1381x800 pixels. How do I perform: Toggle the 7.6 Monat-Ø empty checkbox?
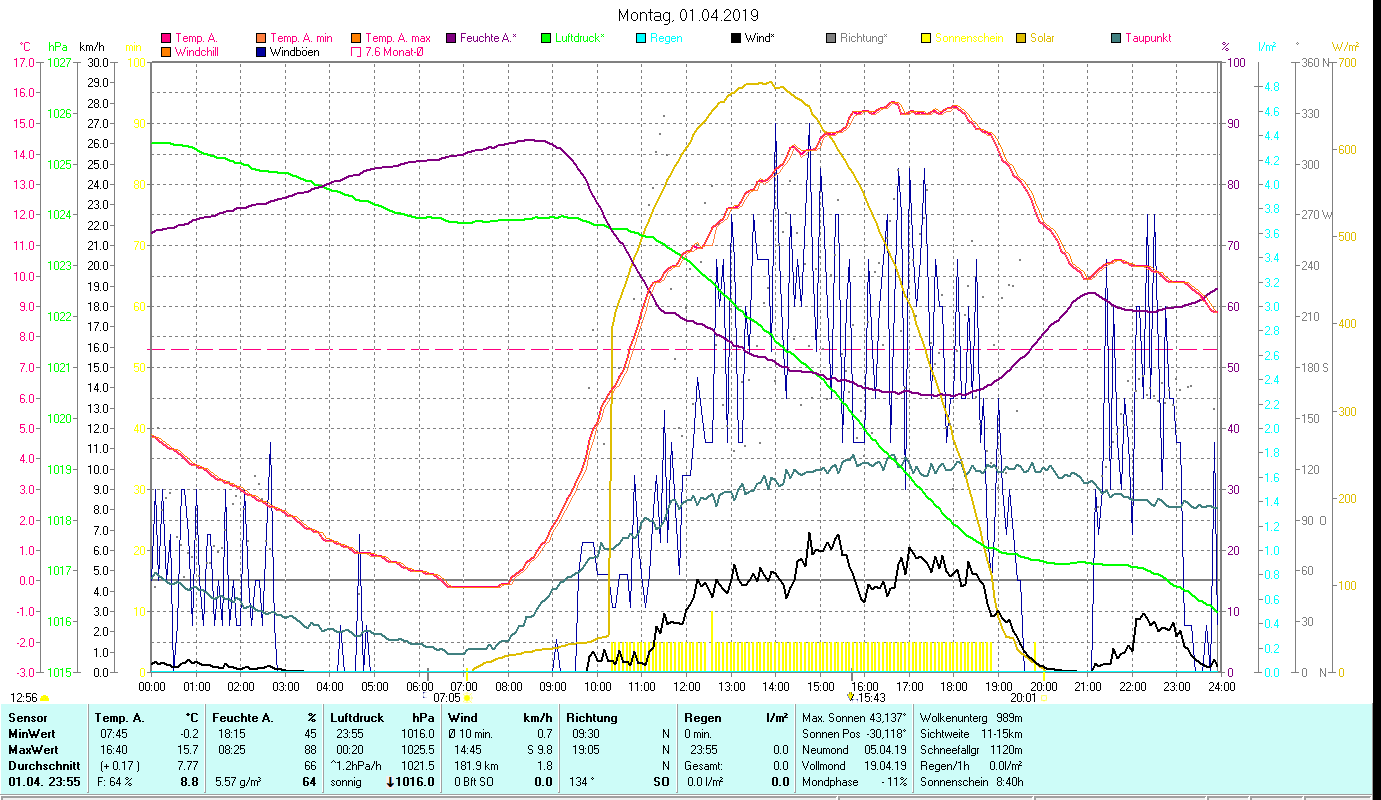[x=355, y=52]
